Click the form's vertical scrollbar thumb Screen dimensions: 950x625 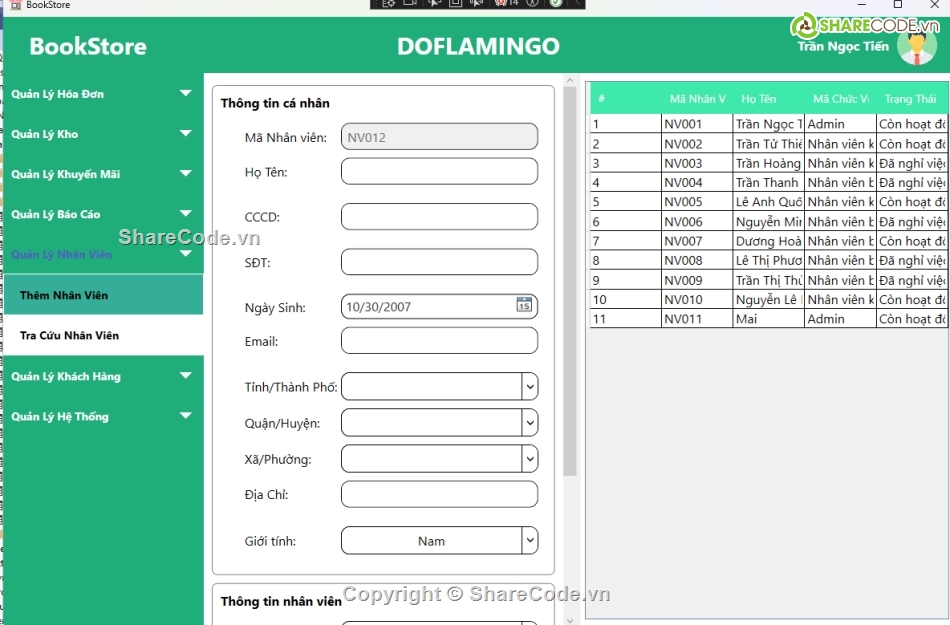[570, 280]
